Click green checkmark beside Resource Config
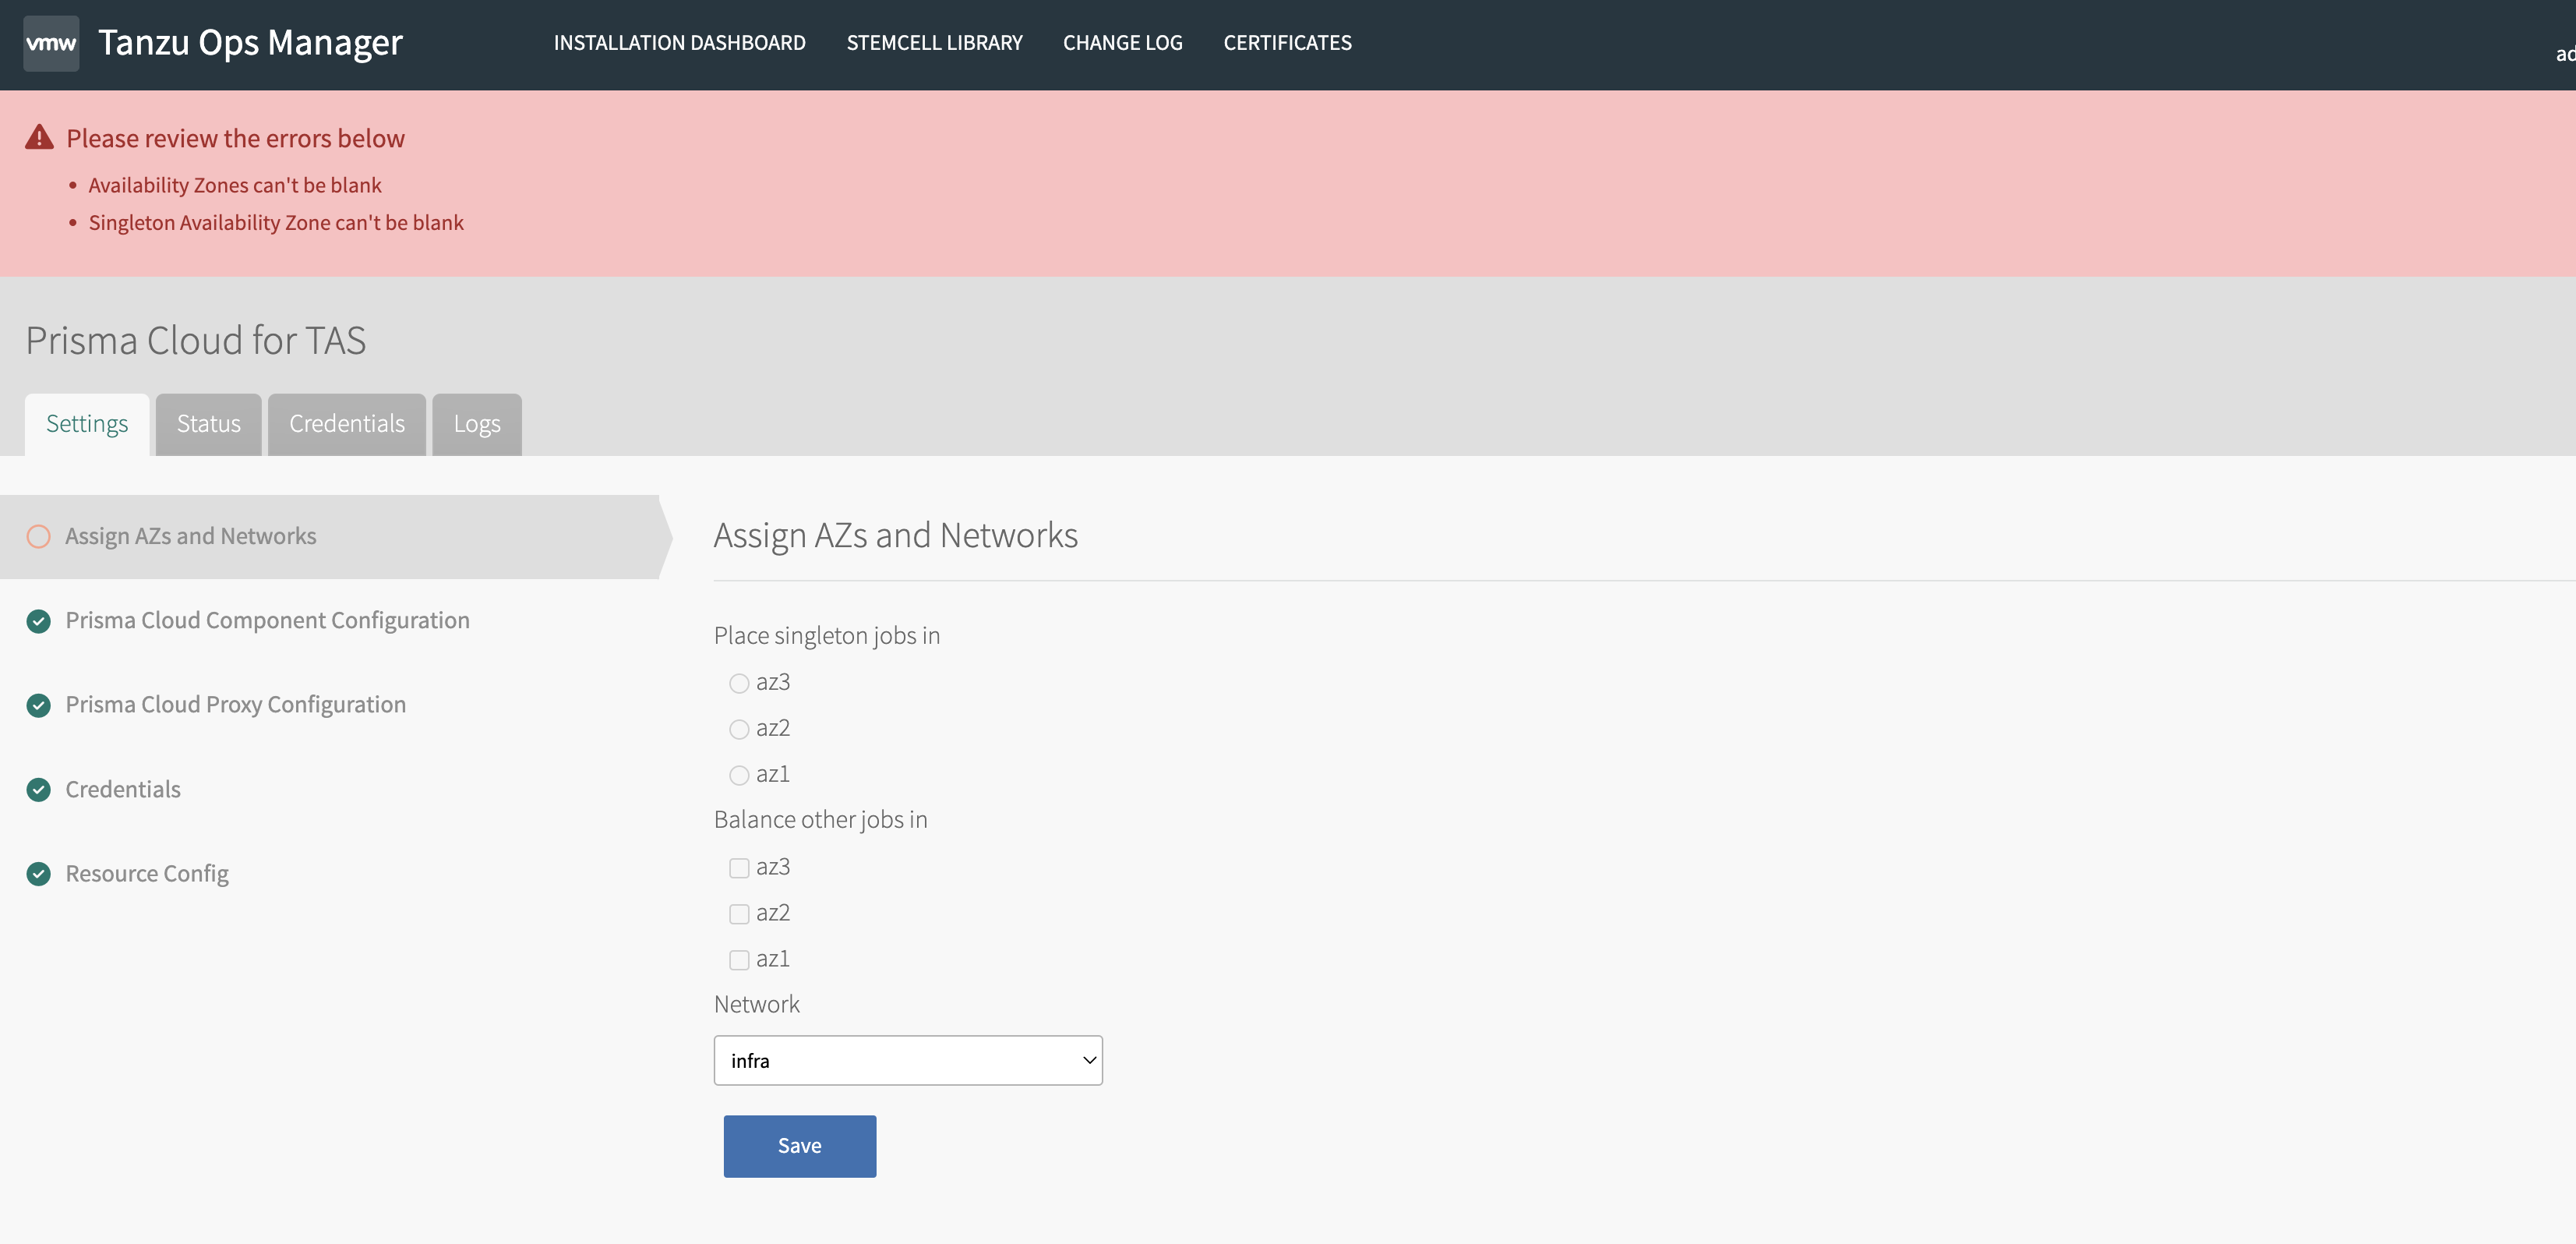Viewport: 2576px width, 1244px height. pos(39,874)
